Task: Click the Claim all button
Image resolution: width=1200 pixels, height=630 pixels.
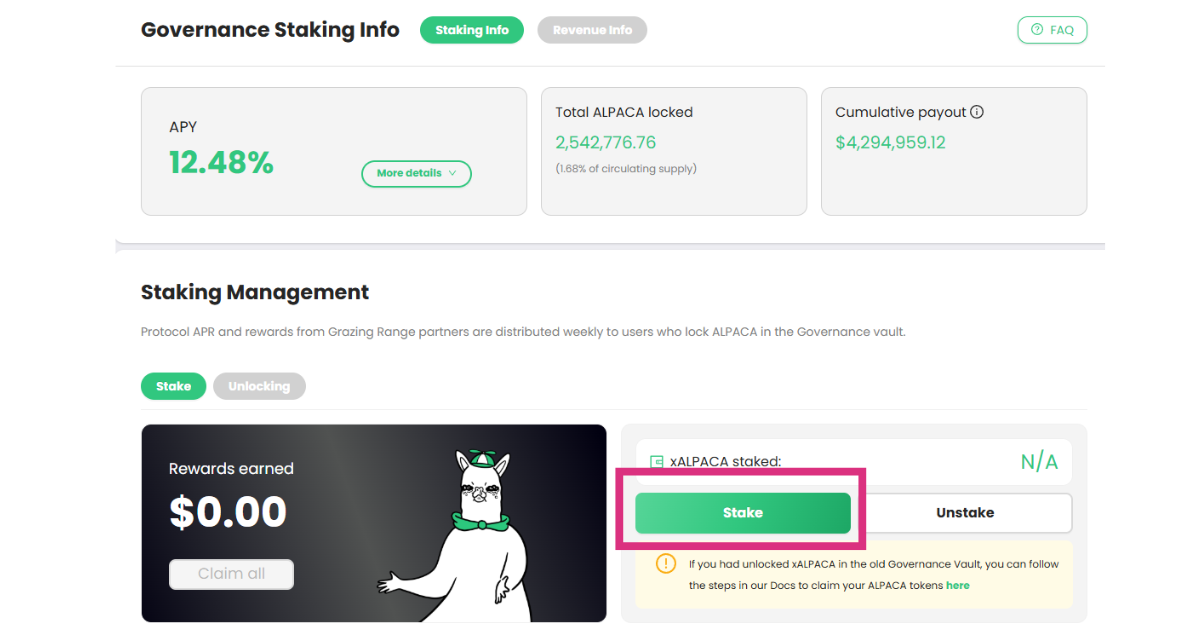Action: click(231, 574)
